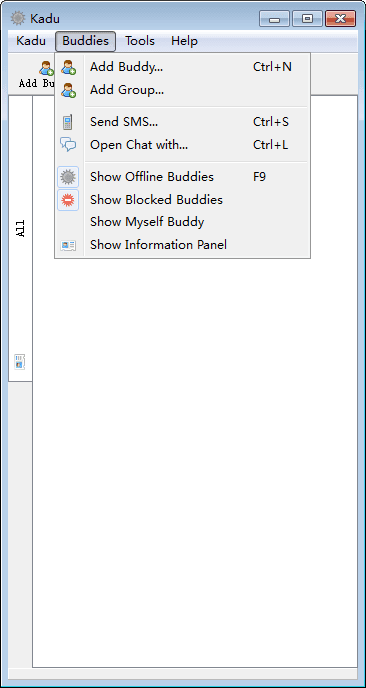Click the small contact card icon in sidebar
Image resolution: width=366 pixels, height=688 pixels.
20,362
